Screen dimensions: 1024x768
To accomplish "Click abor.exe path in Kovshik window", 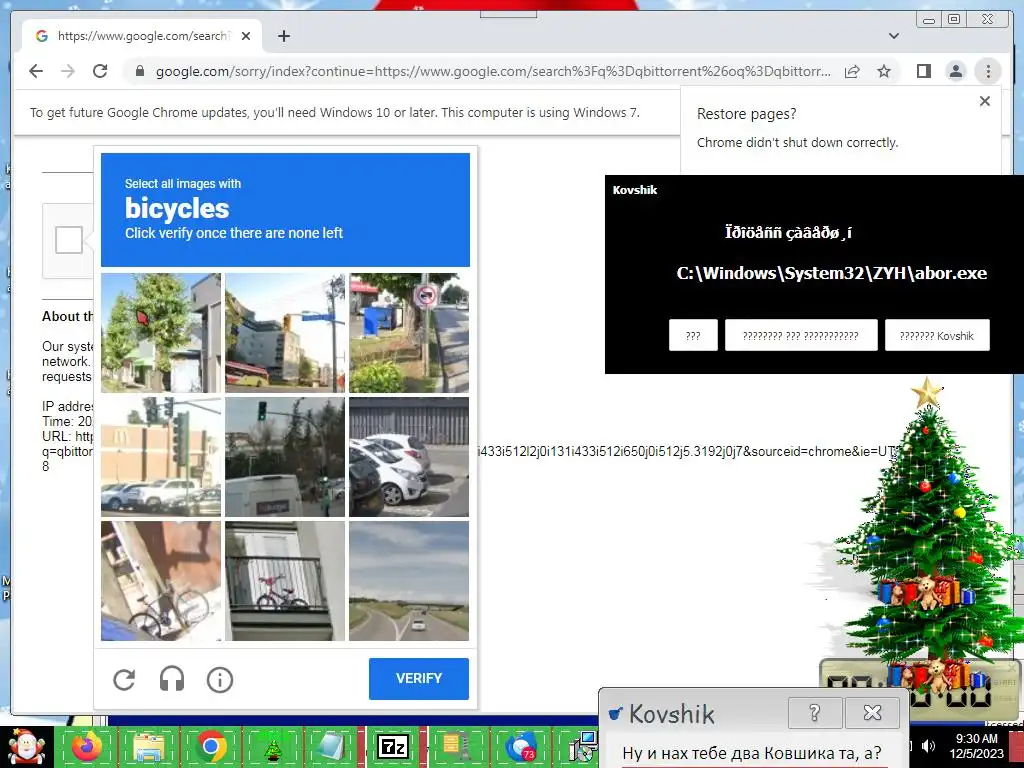I will tap(831, 273).
